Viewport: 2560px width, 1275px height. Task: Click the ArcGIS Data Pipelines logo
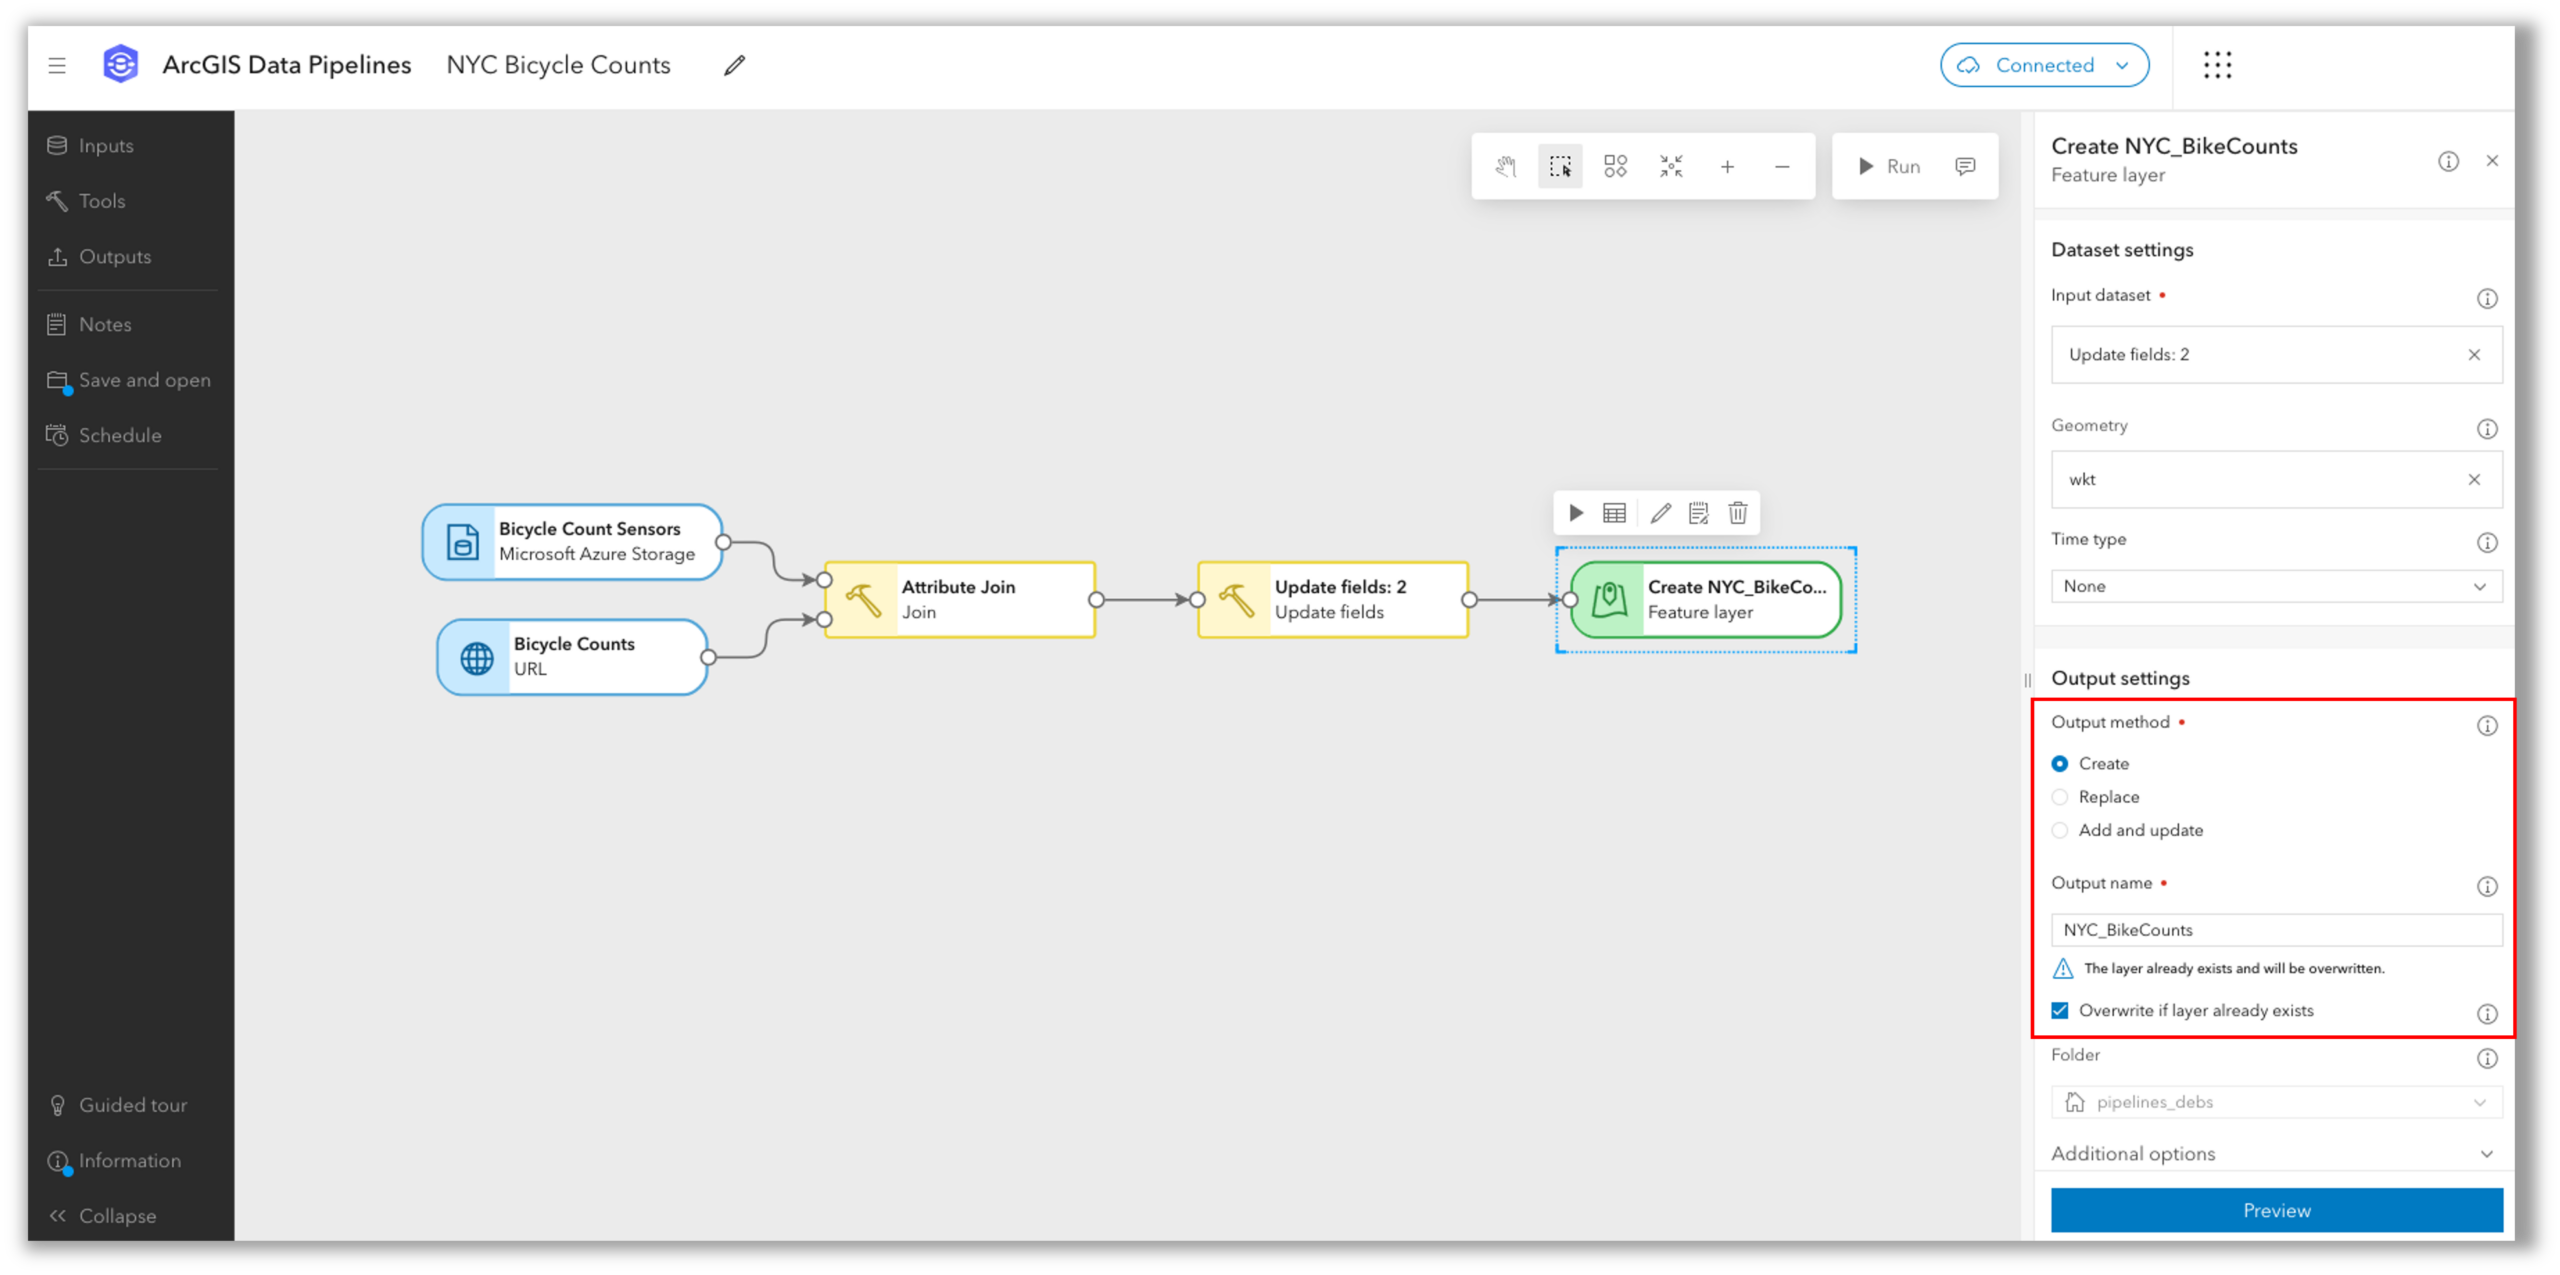click(120, 65)
